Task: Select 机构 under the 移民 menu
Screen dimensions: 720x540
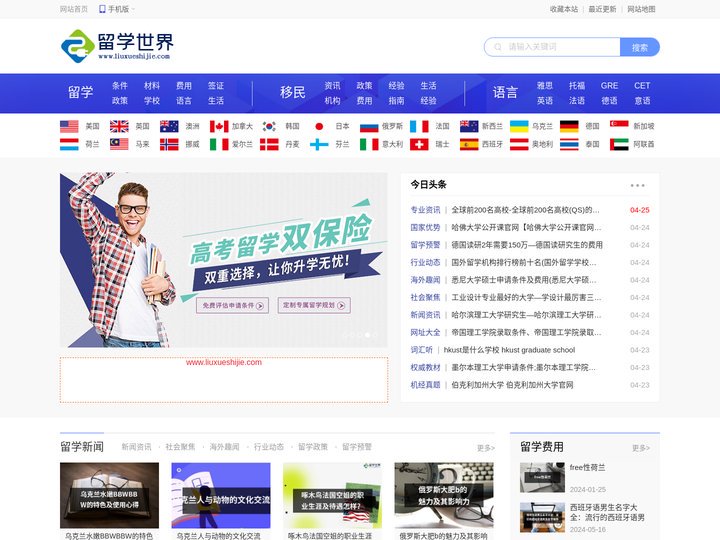Action: tap(332, 101)
